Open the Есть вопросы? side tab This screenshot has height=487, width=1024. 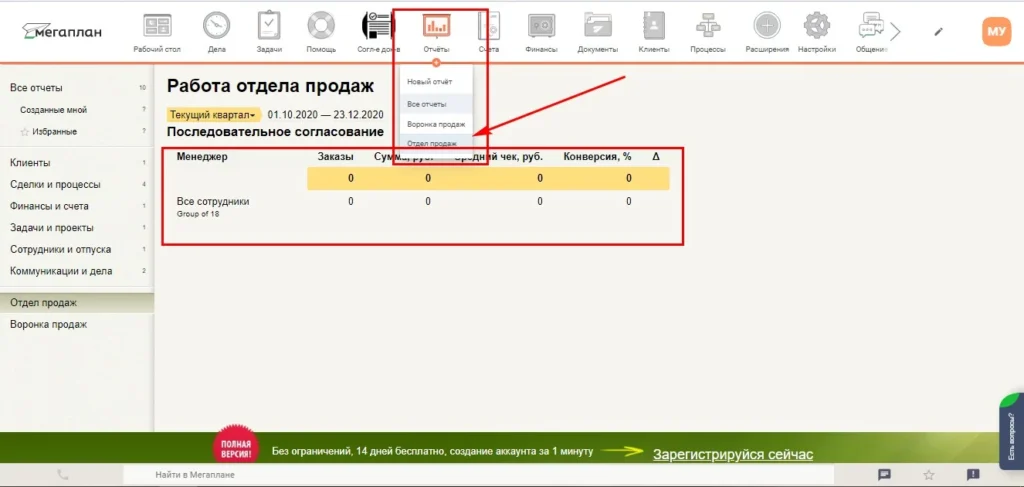pos(1011,430)
